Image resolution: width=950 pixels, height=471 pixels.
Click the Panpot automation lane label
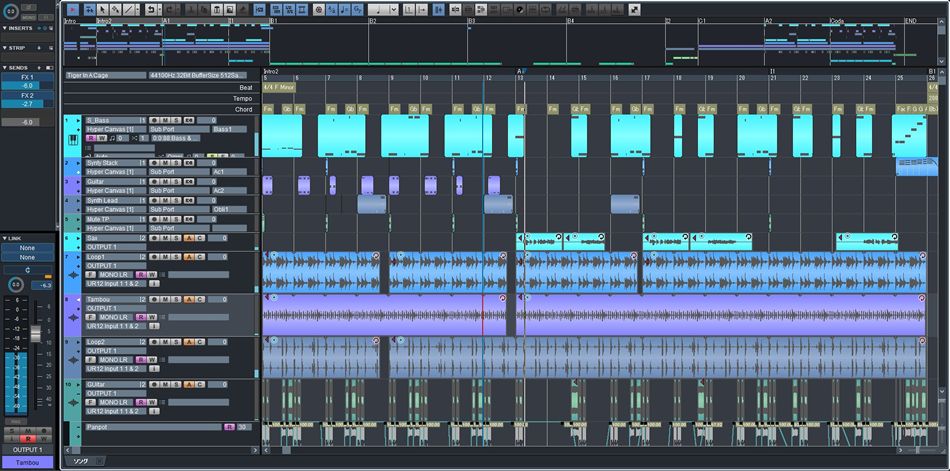154,427
